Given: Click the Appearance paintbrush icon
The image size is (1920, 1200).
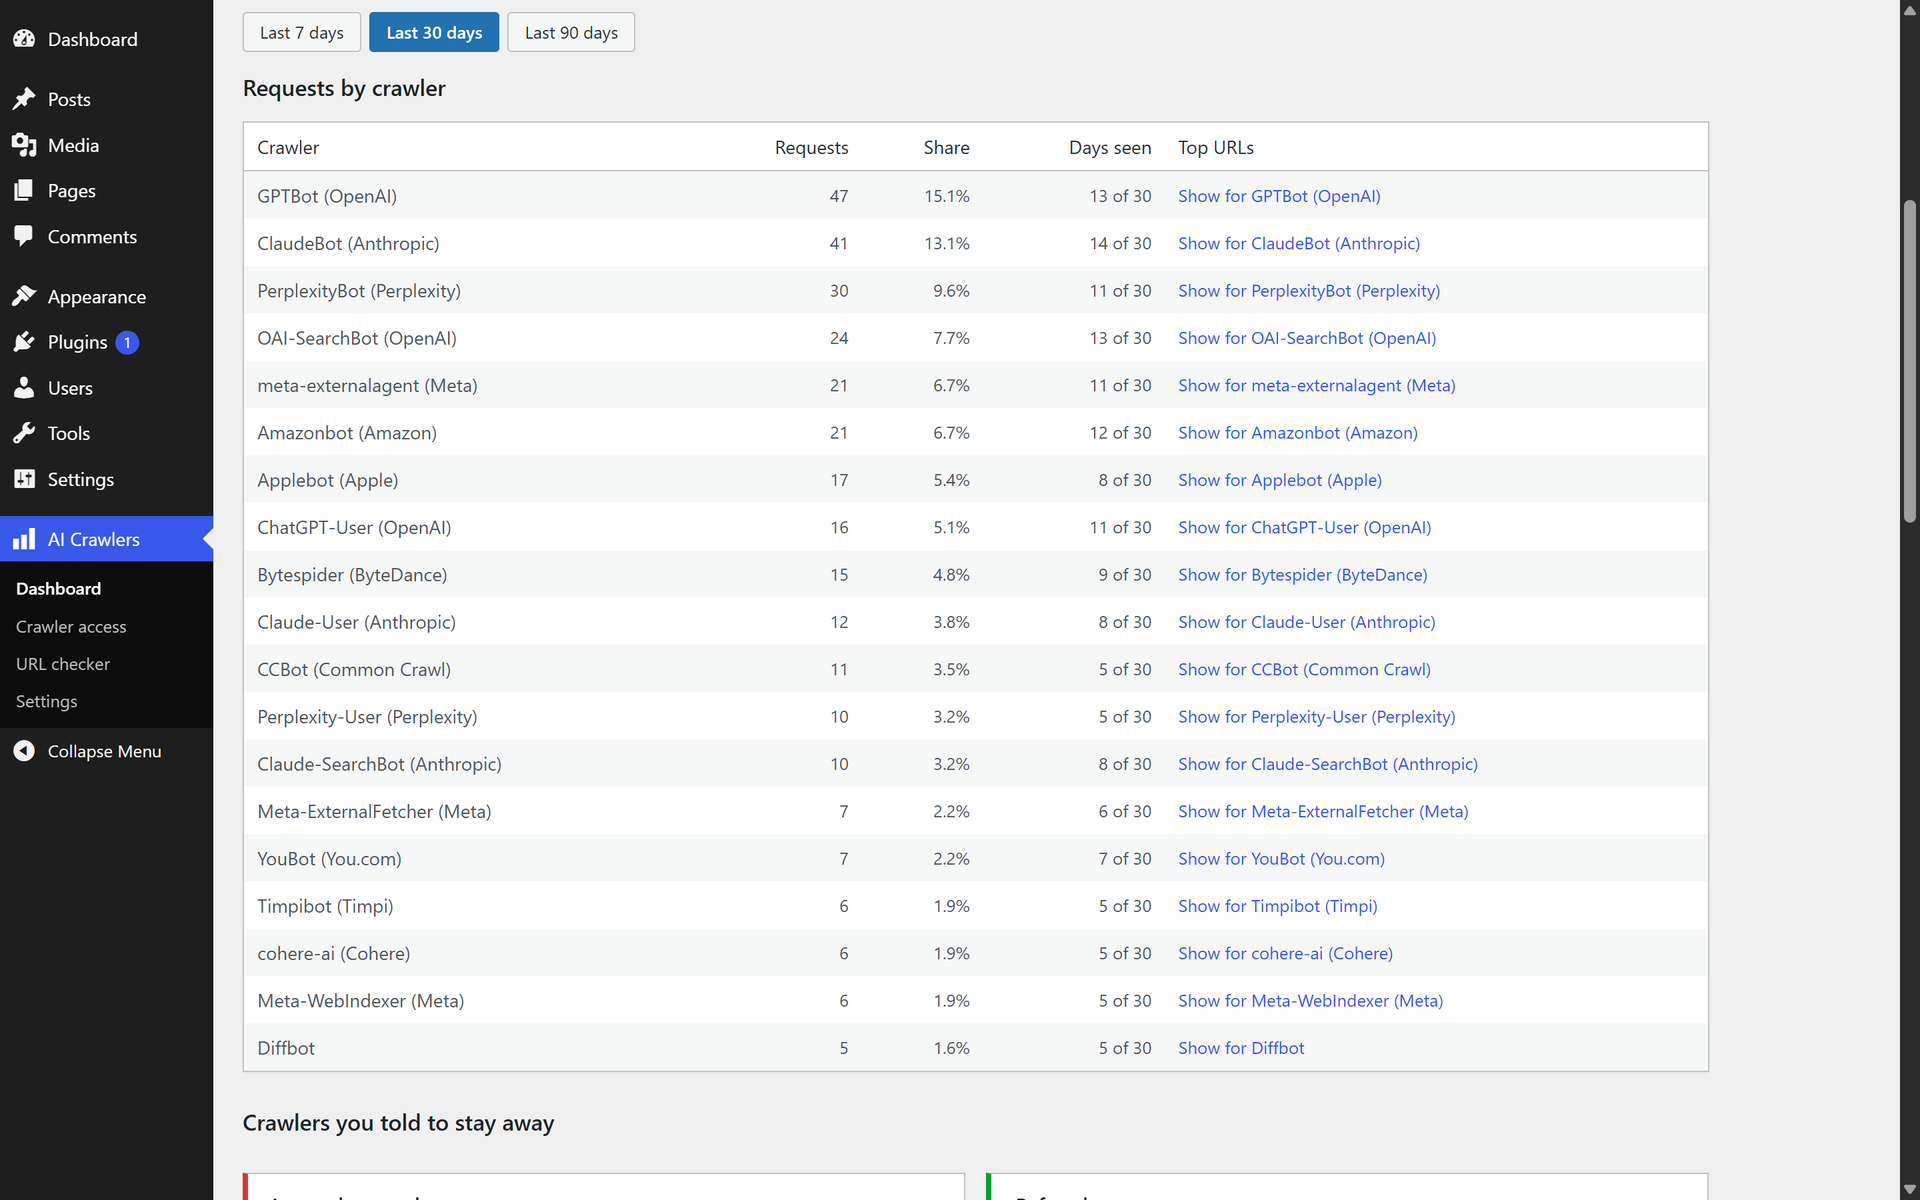Looking at the screenshot, I should point(24,296).
